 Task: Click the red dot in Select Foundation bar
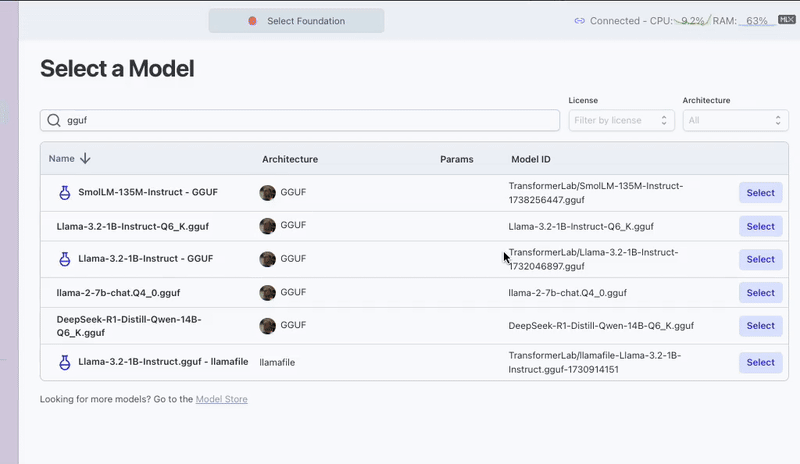pyautogui.click(x=252, y=21)
